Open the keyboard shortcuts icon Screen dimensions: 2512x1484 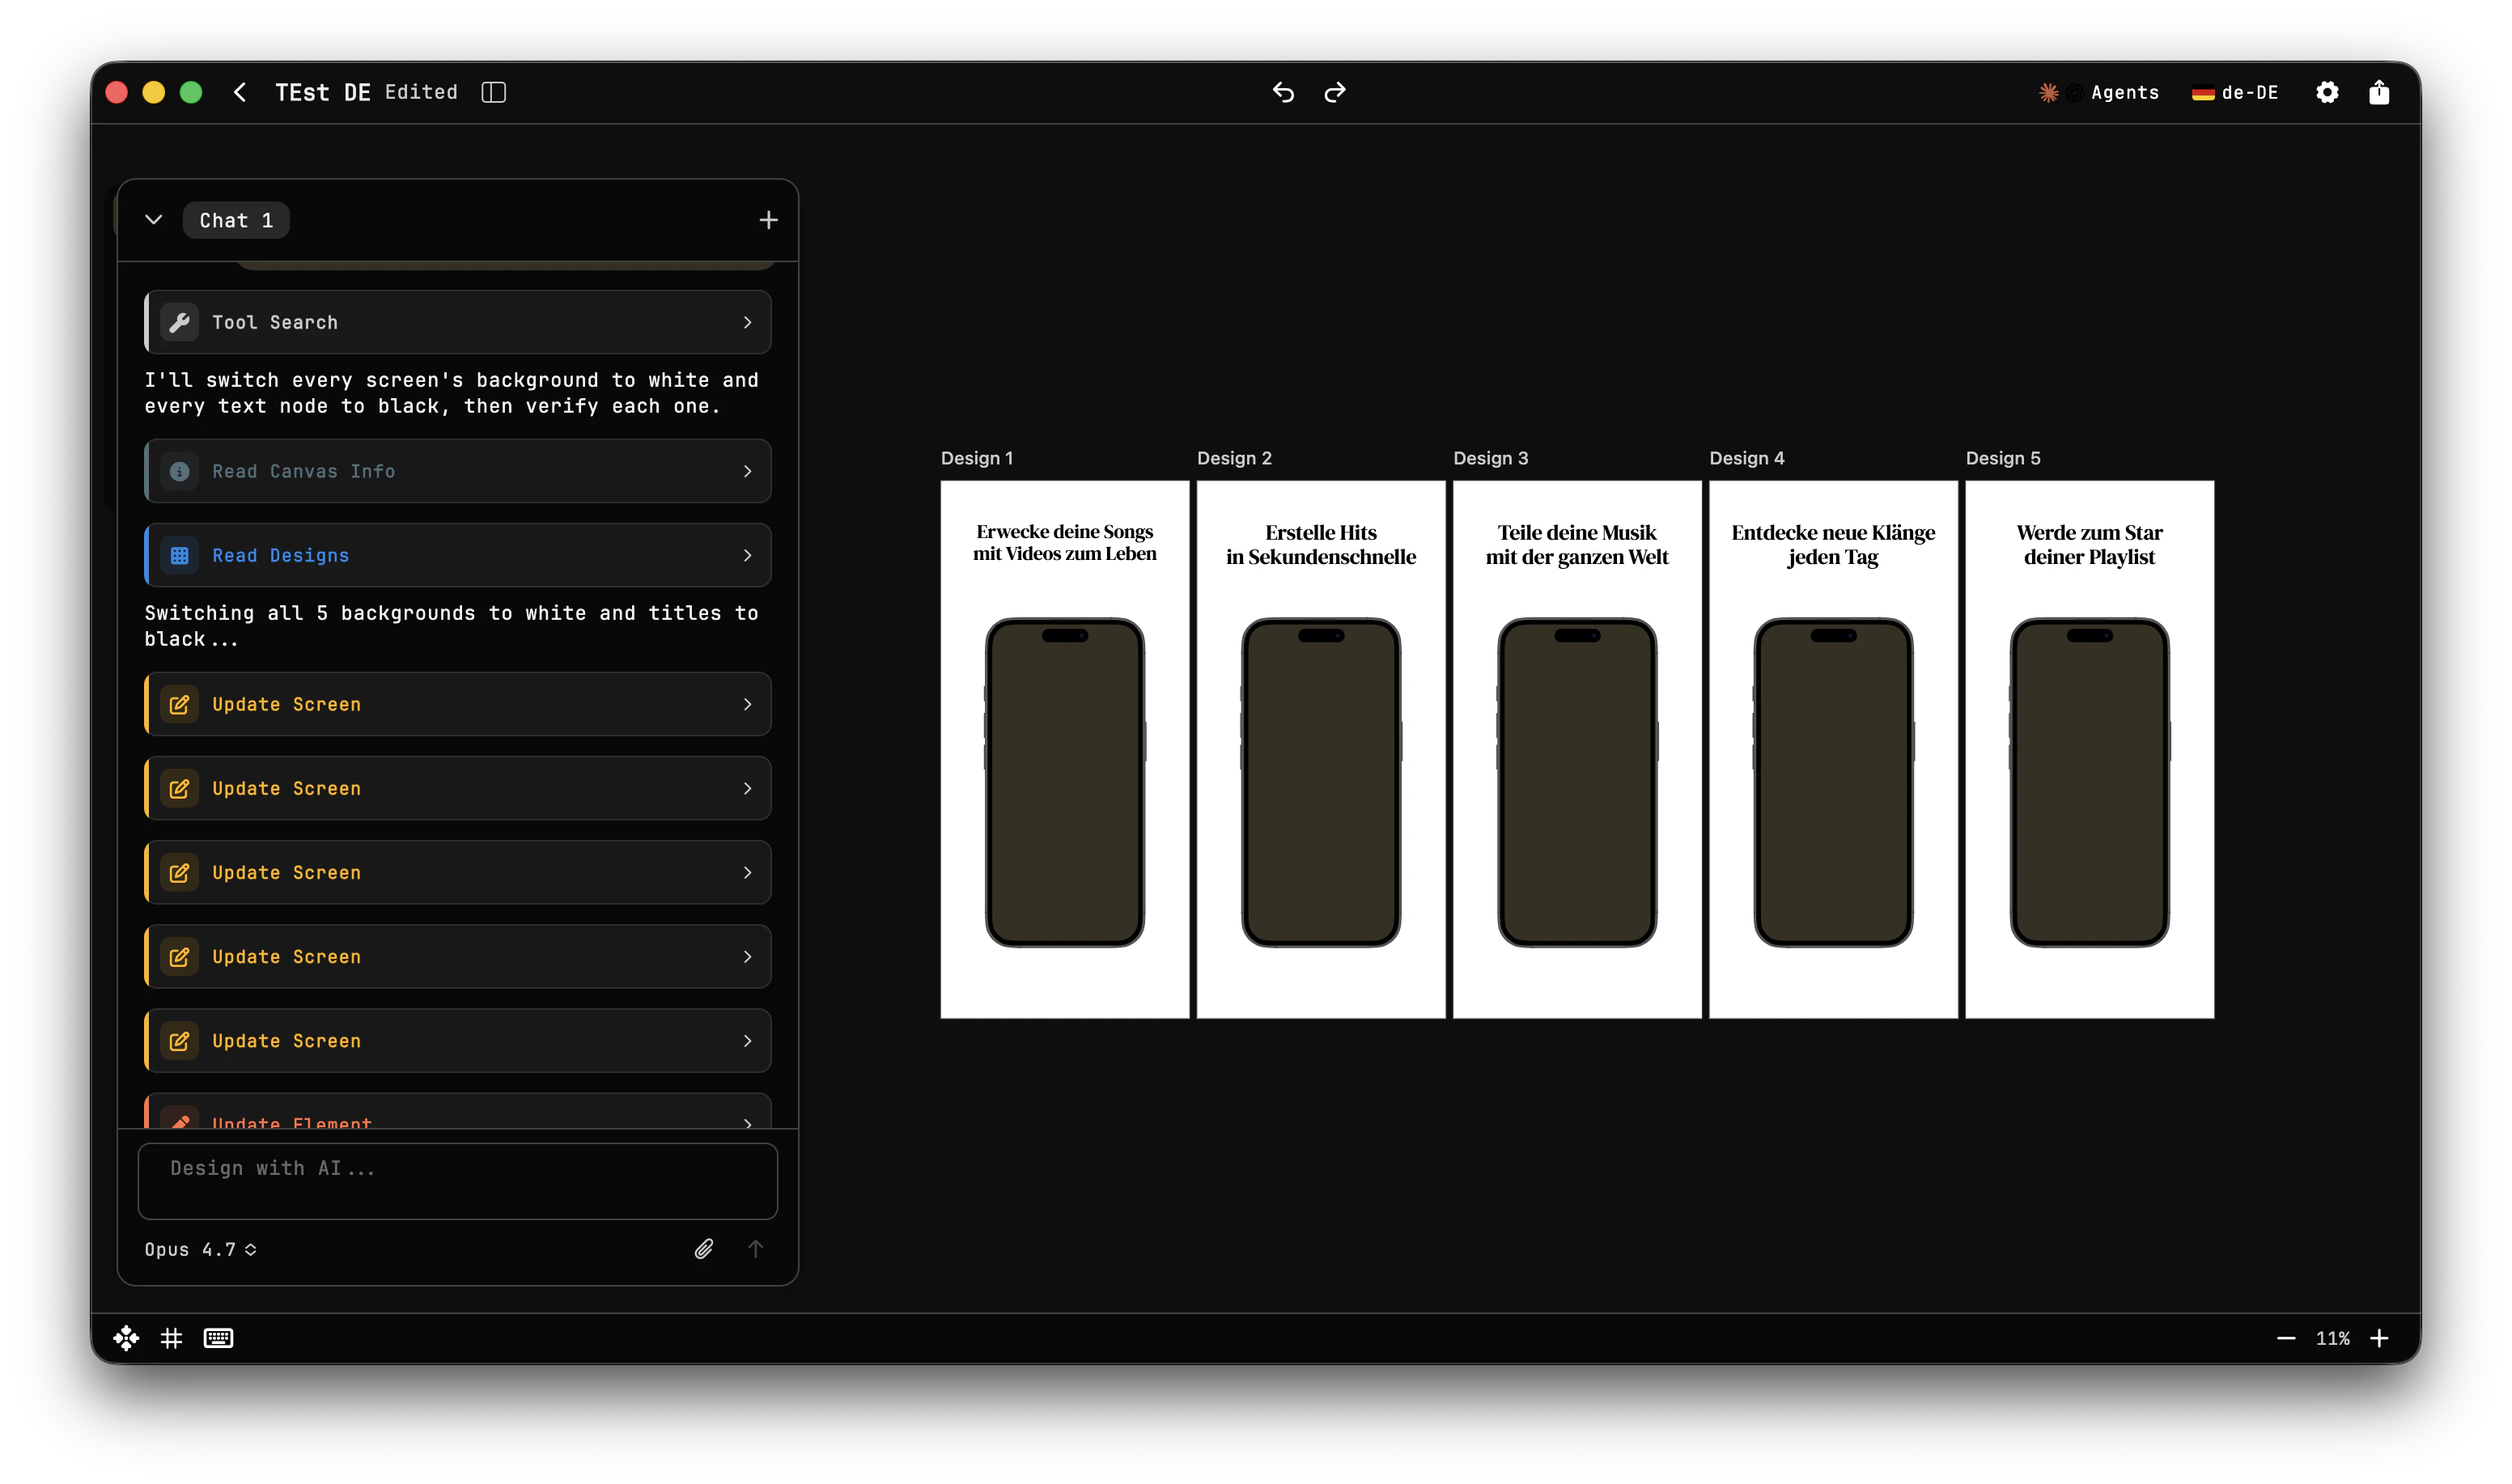[x=218, y=1337]
